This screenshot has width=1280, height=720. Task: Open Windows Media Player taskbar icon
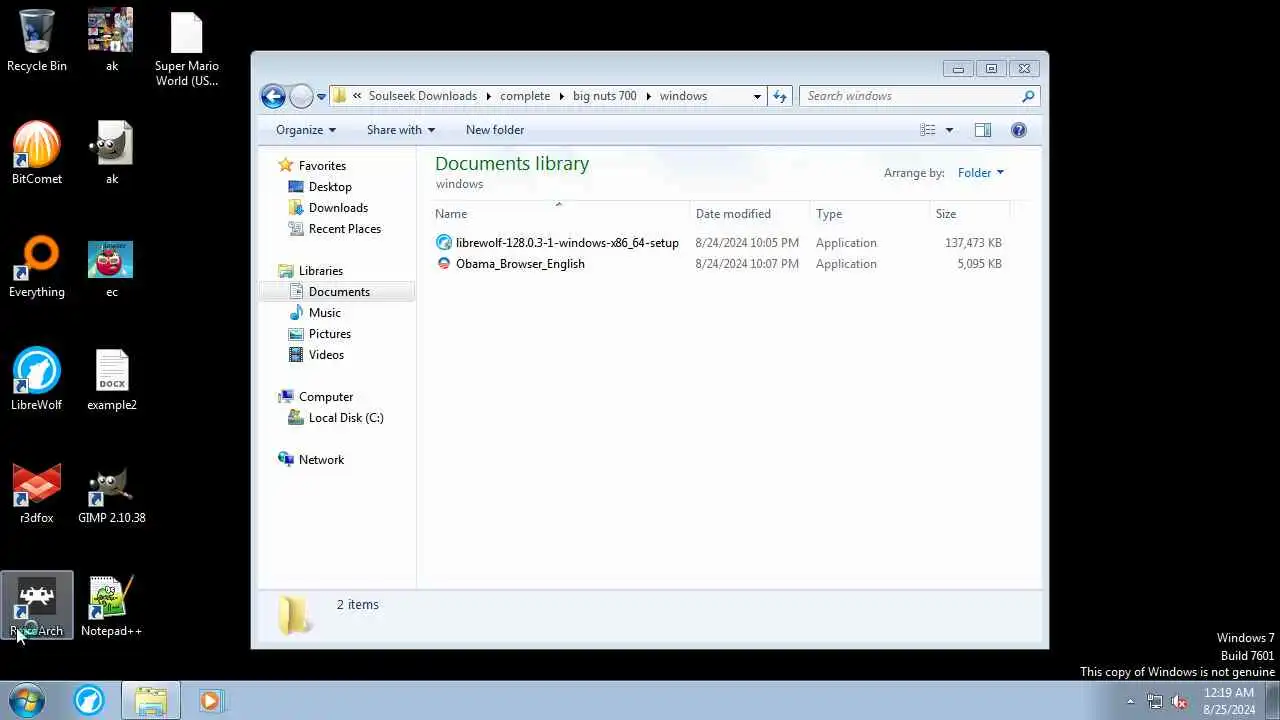pyautogui.click(x=211, y=701)
